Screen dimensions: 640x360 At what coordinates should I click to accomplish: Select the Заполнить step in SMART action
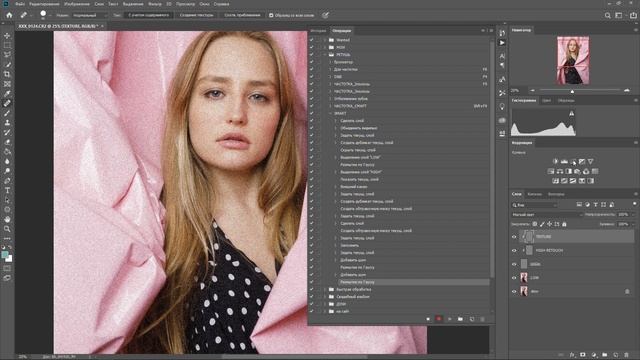pyautogui.click(x=349, y=245)
